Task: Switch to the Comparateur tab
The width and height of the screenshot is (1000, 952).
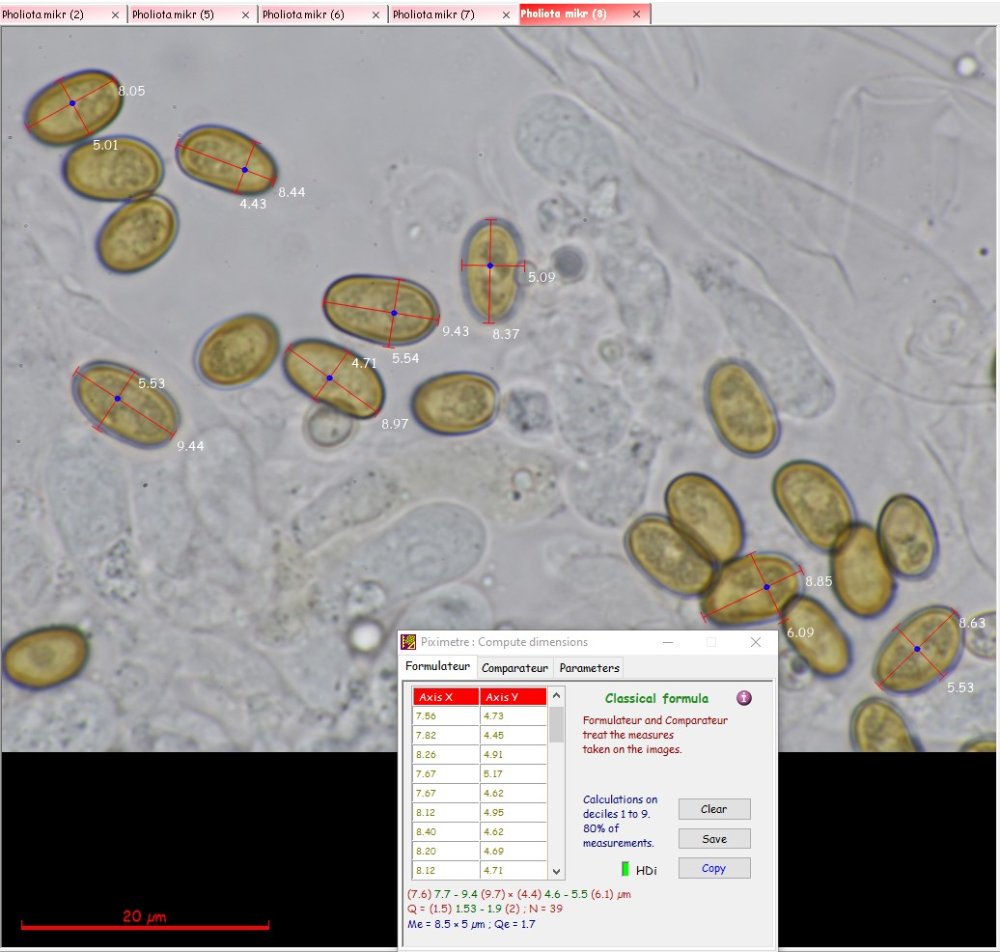Action: point(514,668)
